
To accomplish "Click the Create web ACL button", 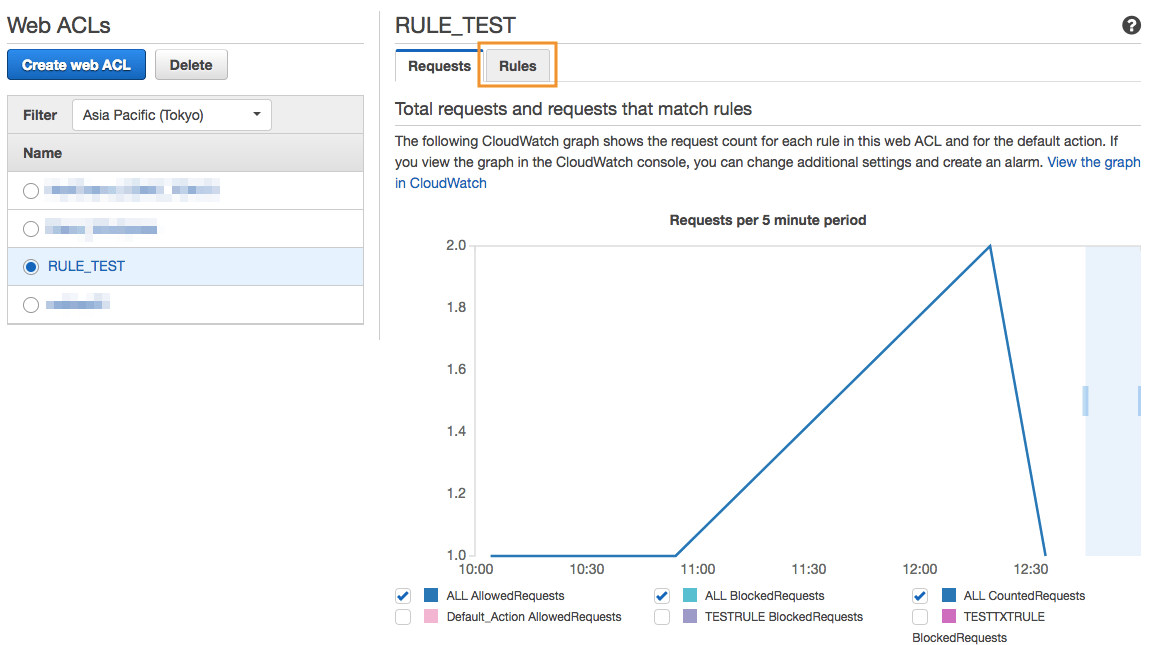I will click(x=76, y=65).
